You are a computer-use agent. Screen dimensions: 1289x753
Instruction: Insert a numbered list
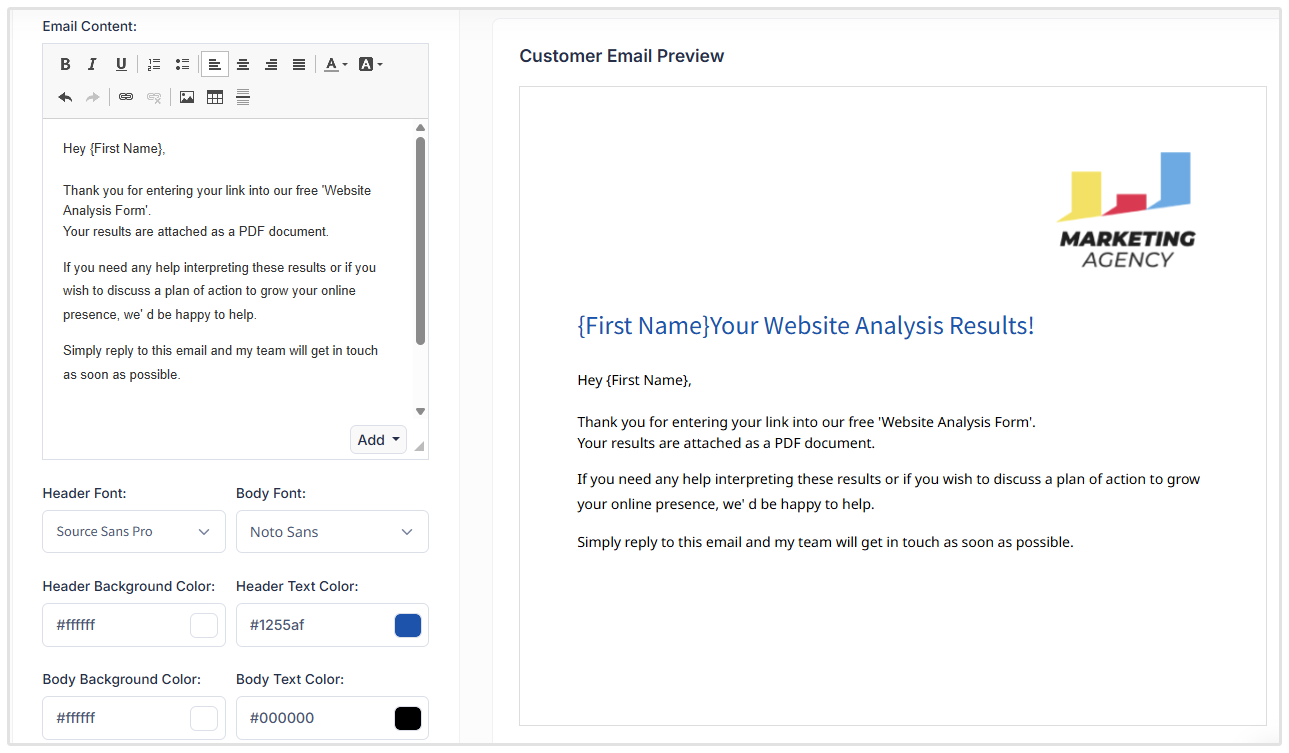[x=154, y=64]
